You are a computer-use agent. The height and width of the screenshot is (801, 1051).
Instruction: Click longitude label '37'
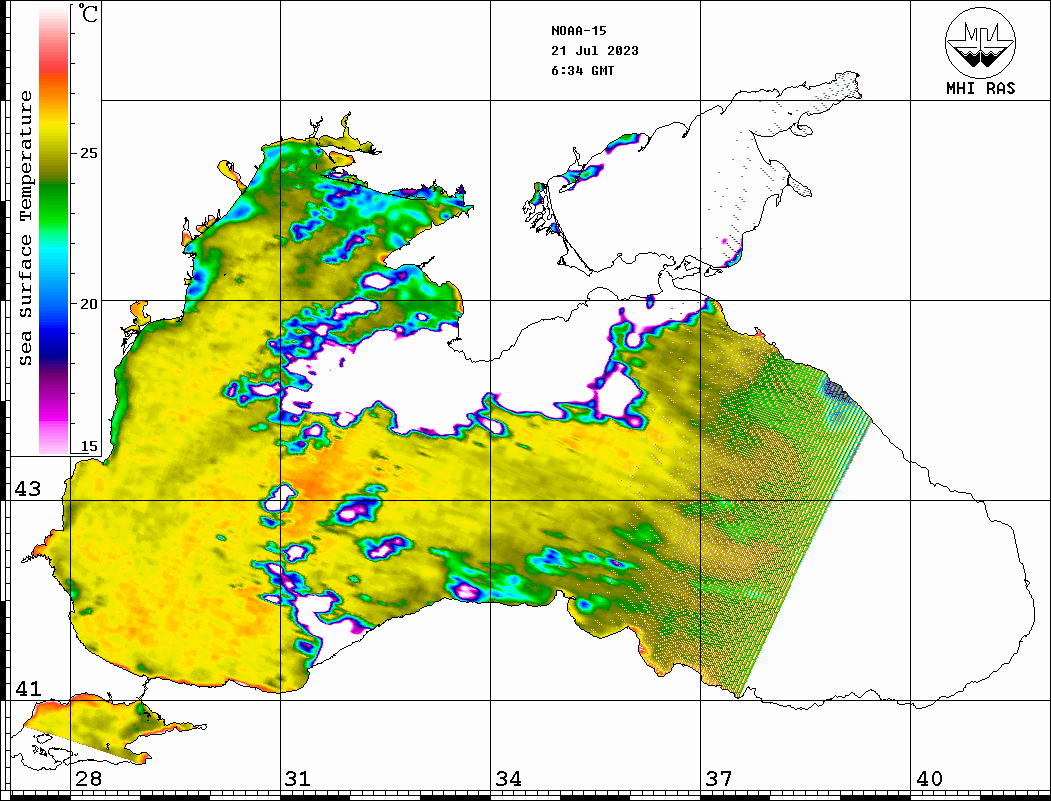pos(719,779)
